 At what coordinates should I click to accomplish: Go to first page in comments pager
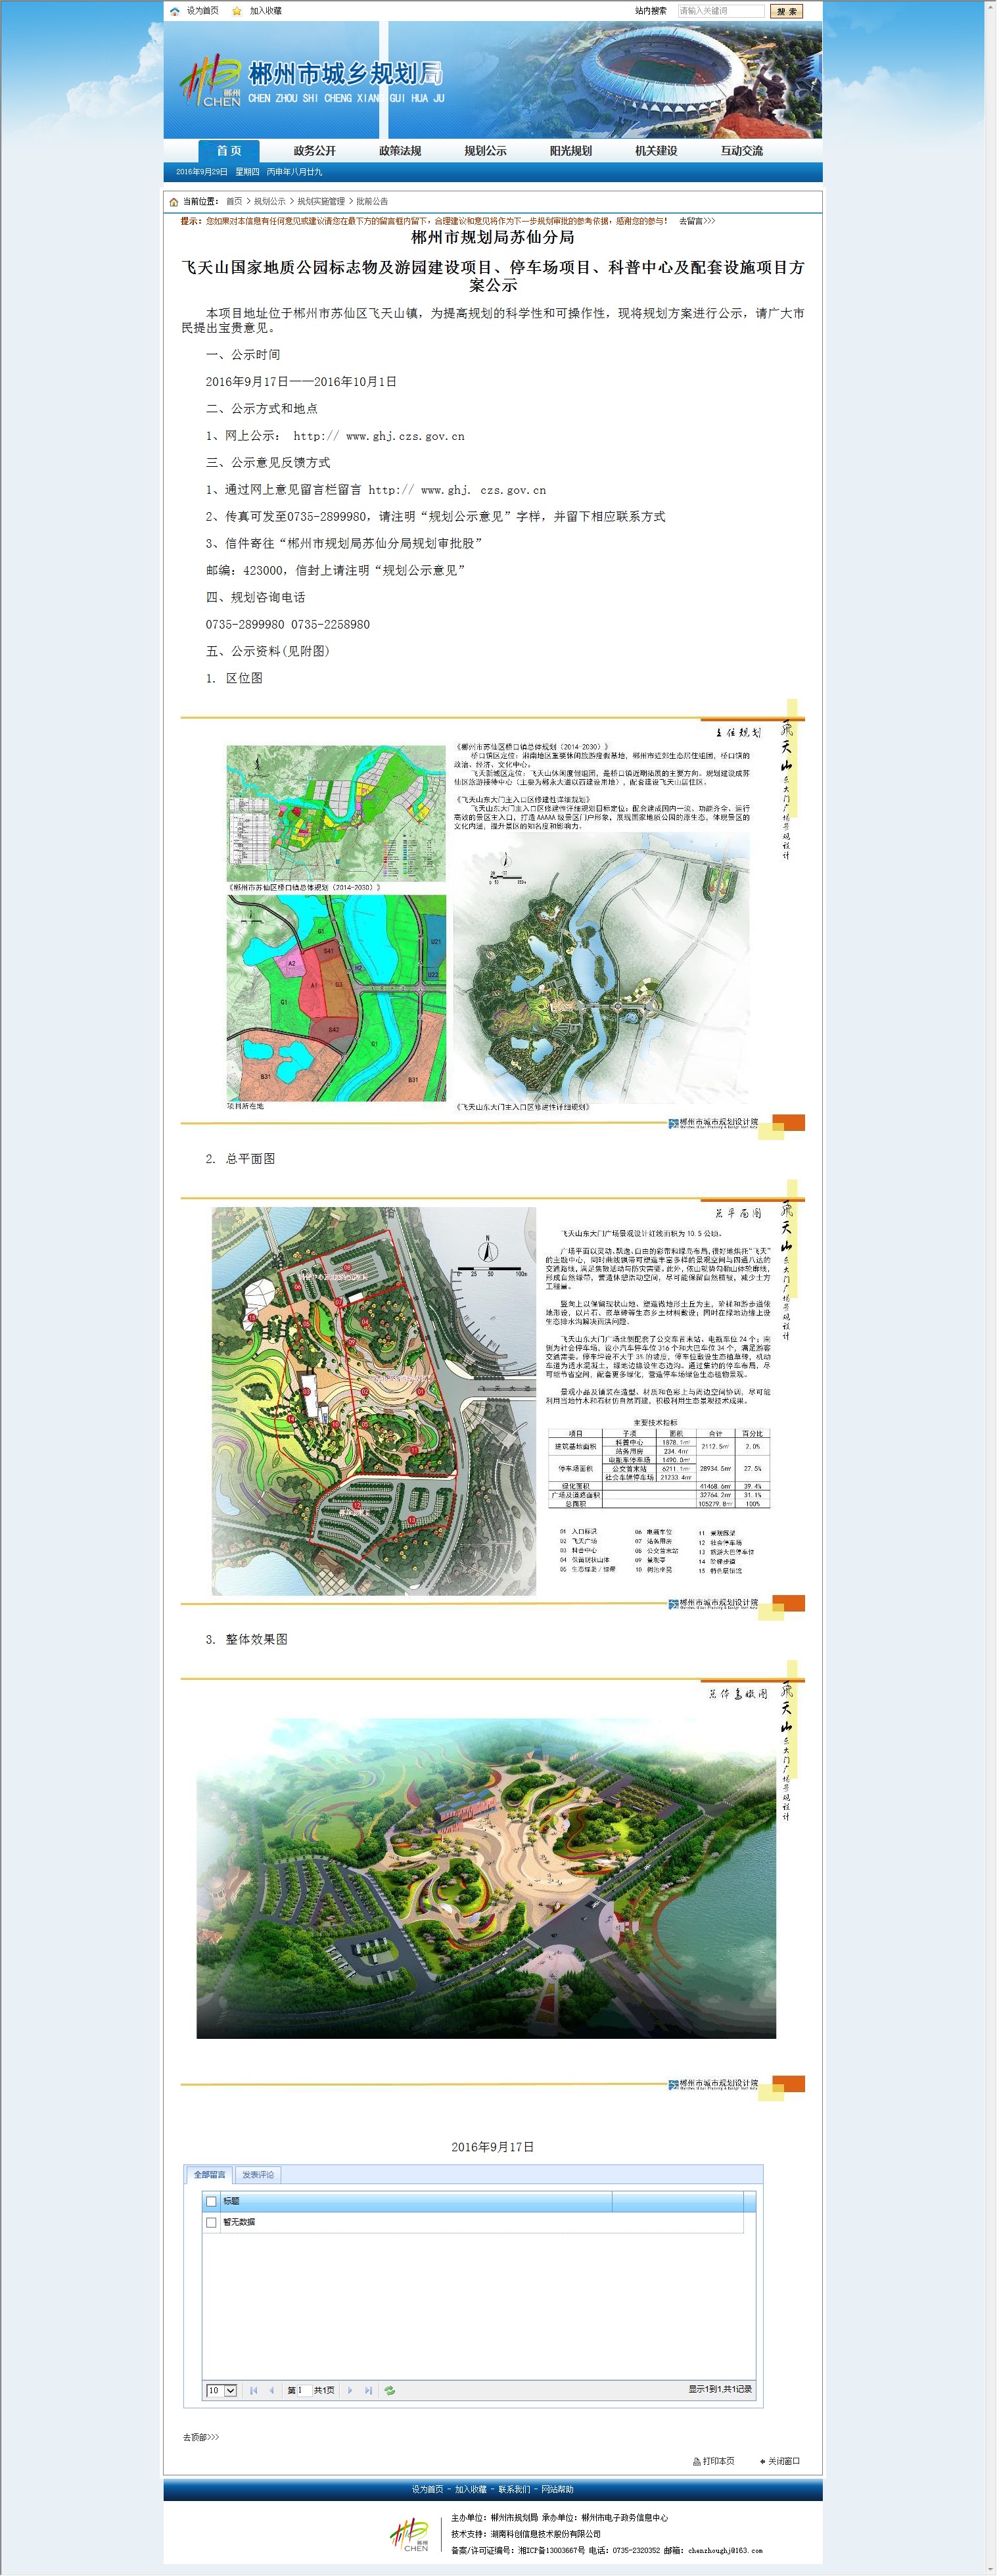(253, 2390)
